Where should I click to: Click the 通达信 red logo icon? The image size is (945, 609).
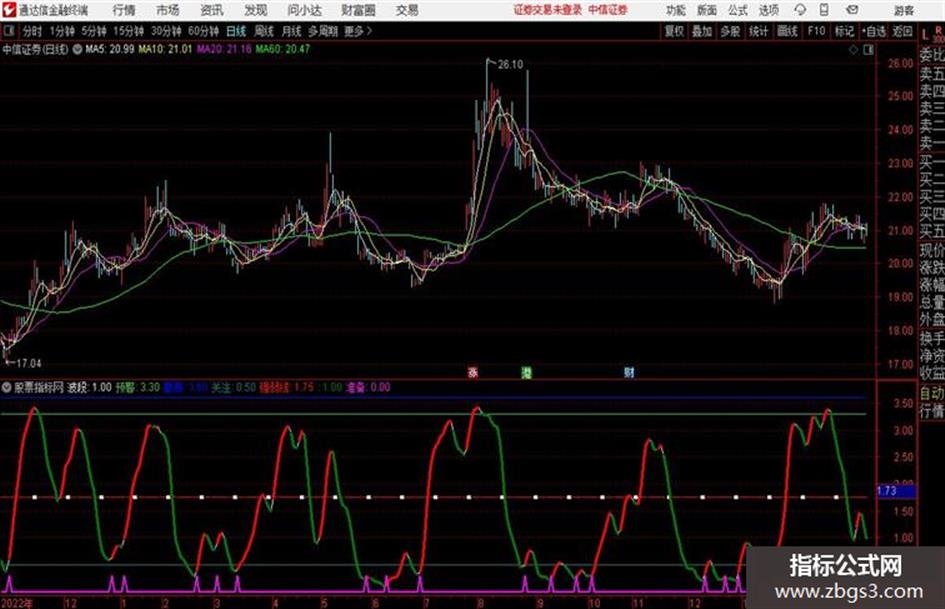9,10
